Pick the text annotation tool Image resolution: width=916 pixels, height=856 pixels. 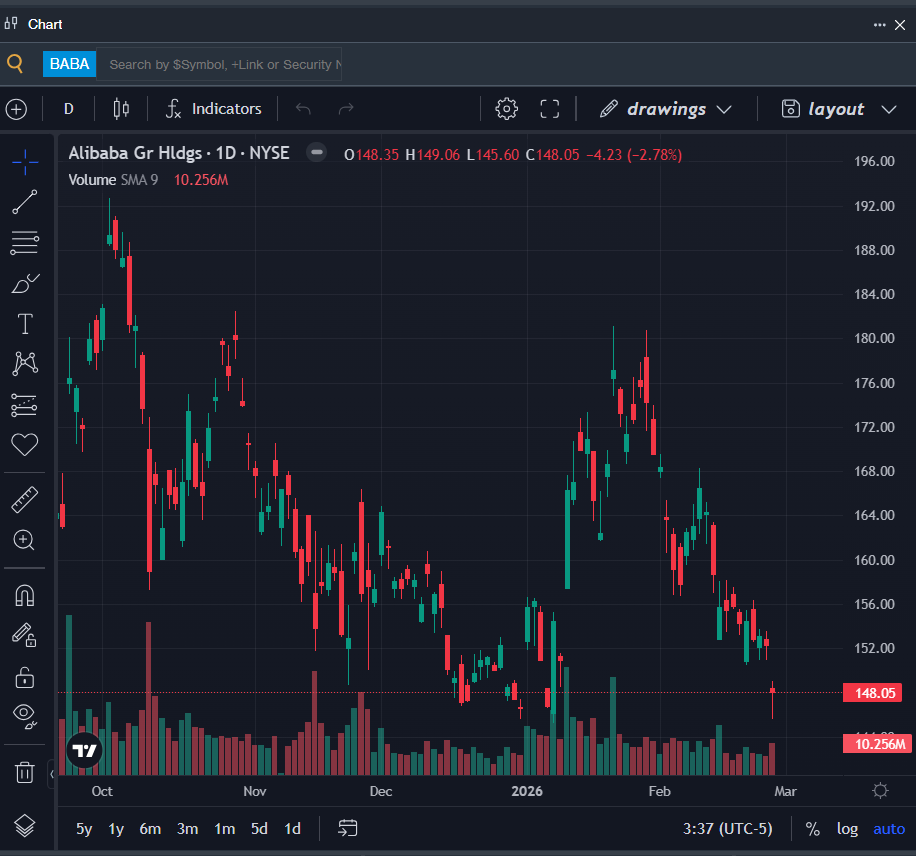(24, 324)
